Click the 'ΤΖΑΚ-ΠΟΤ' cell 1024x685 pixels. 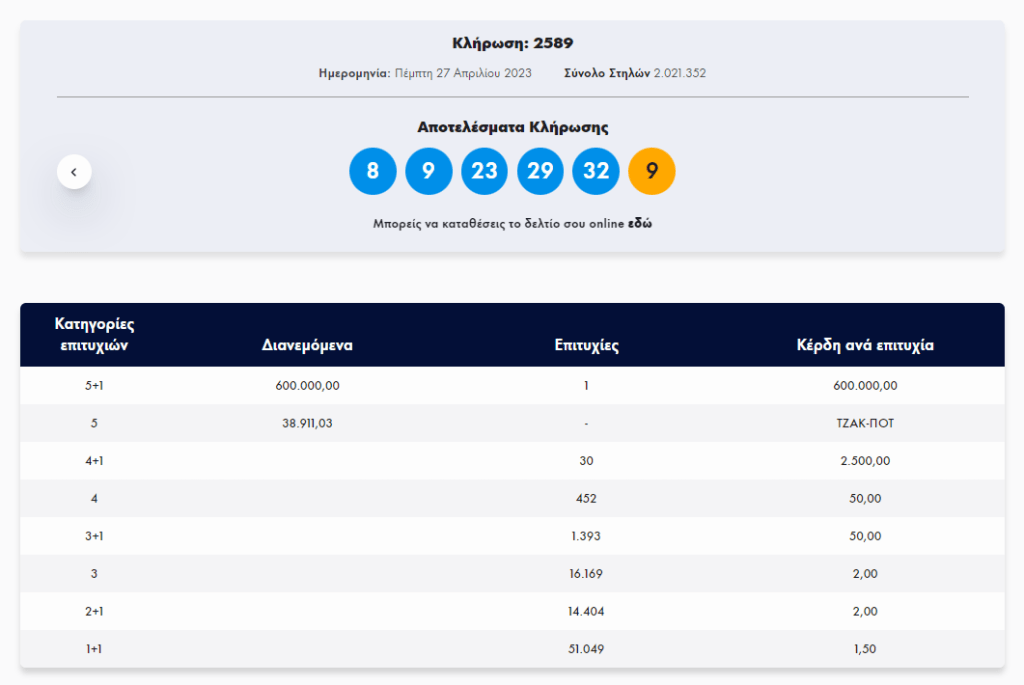pos(865,423)
